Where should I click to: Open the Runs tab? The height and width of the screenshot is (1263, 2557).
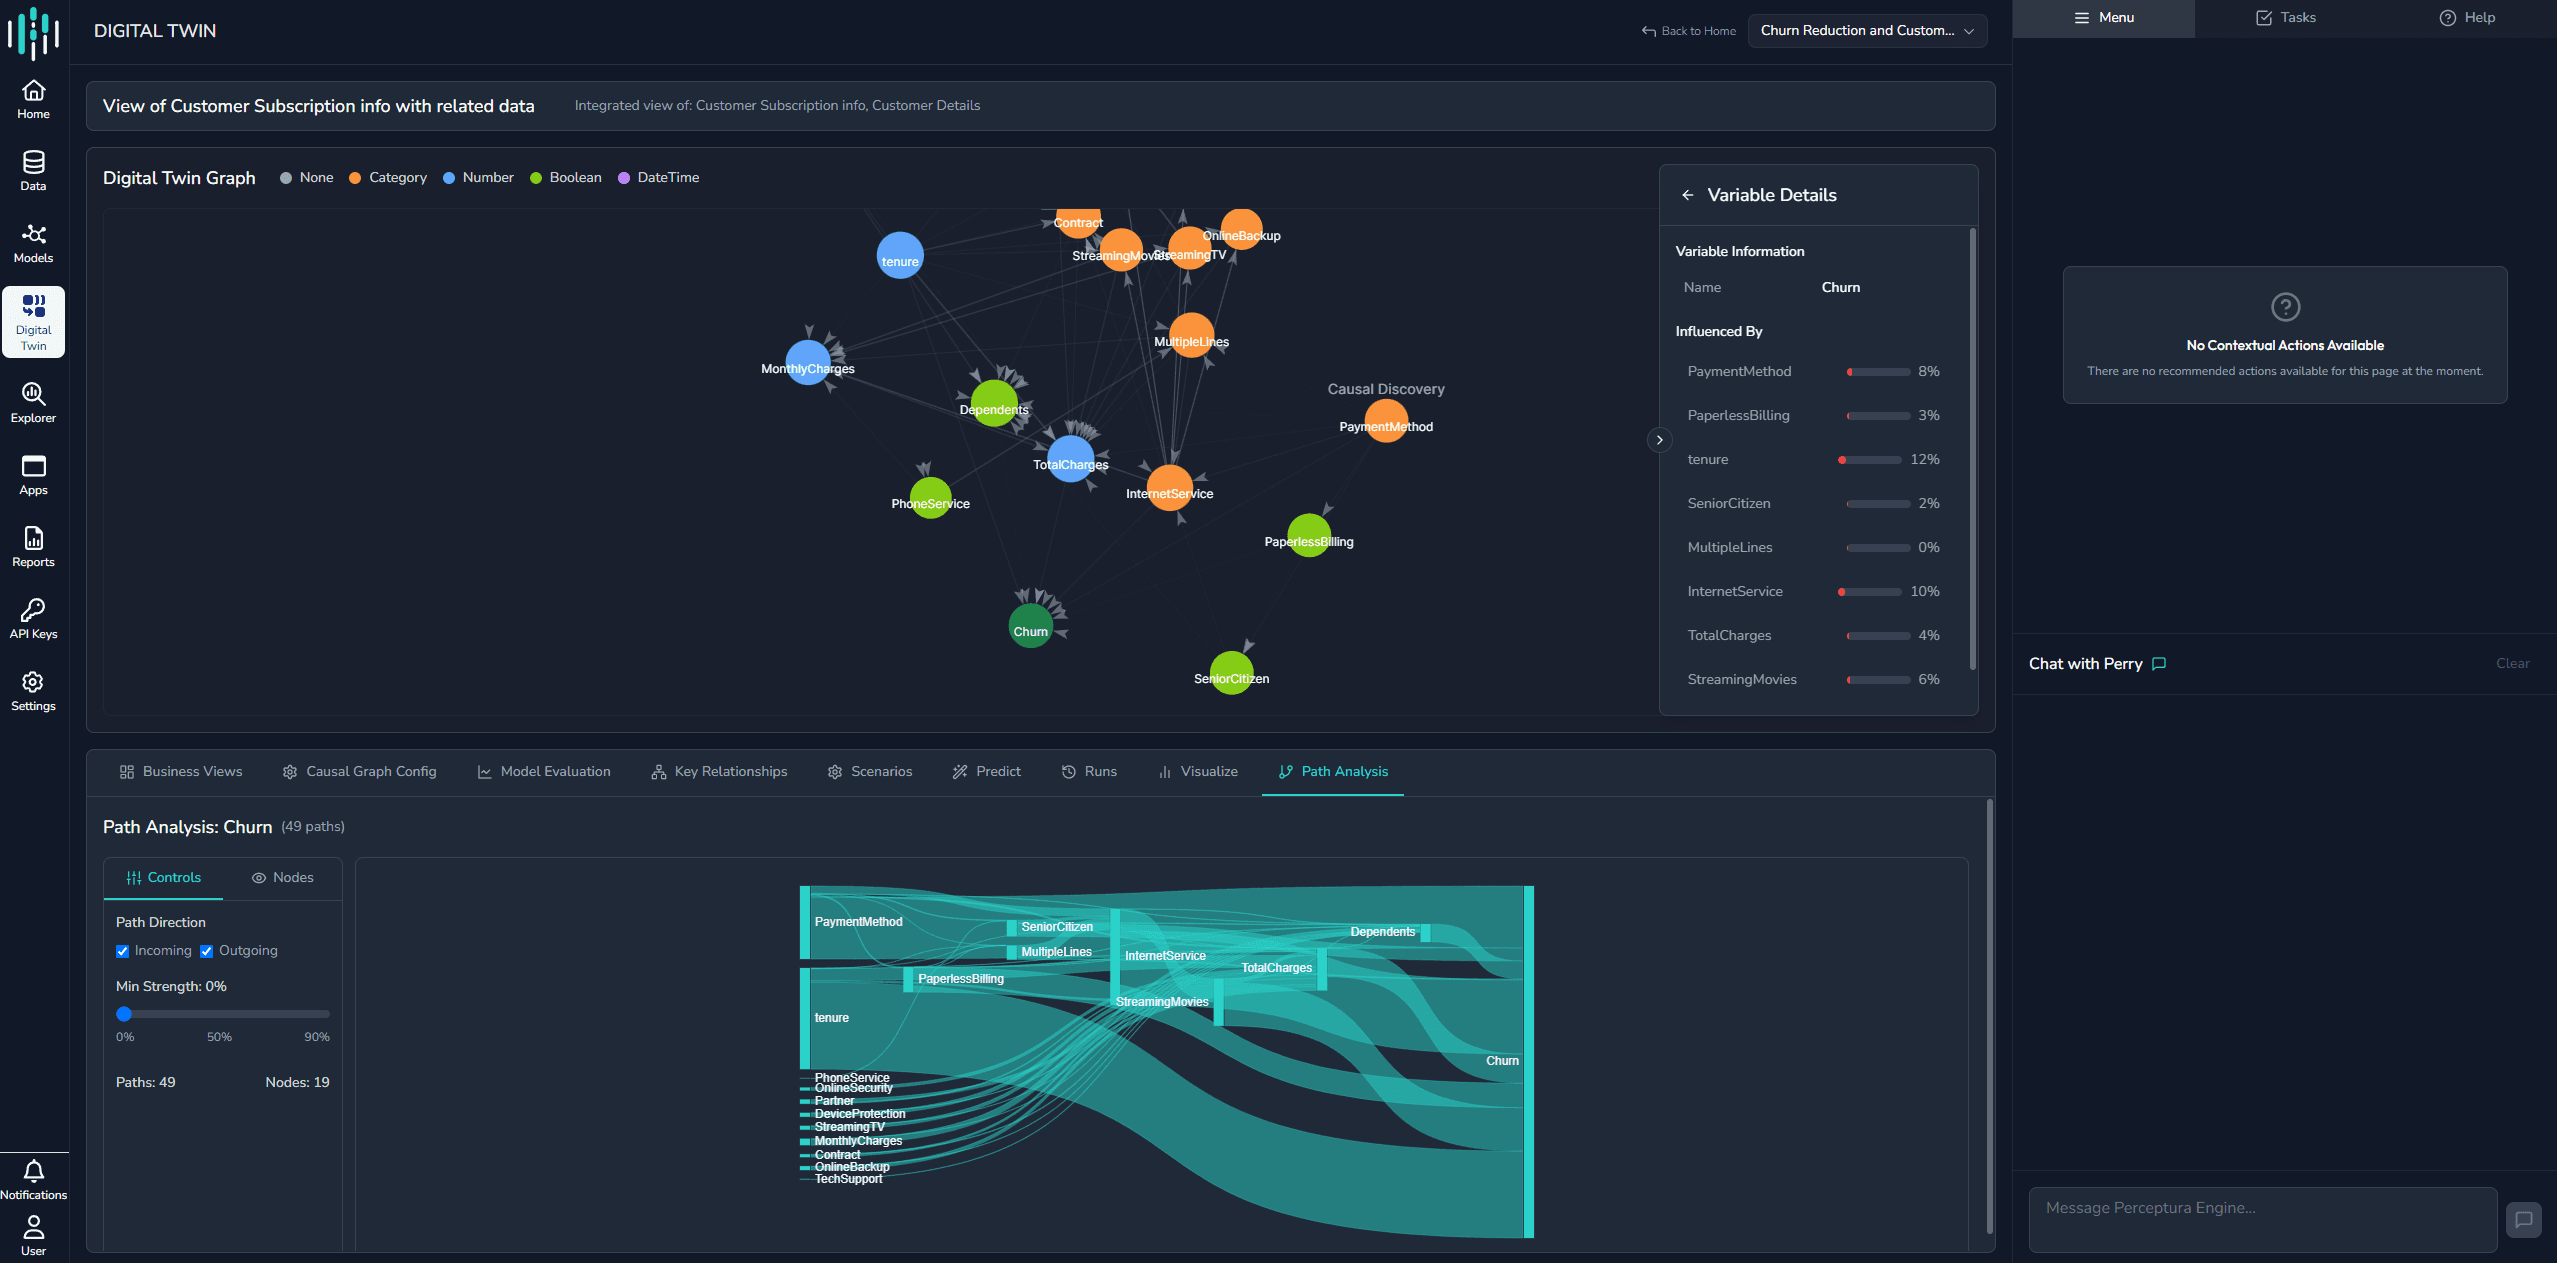tap(1089, 772)
